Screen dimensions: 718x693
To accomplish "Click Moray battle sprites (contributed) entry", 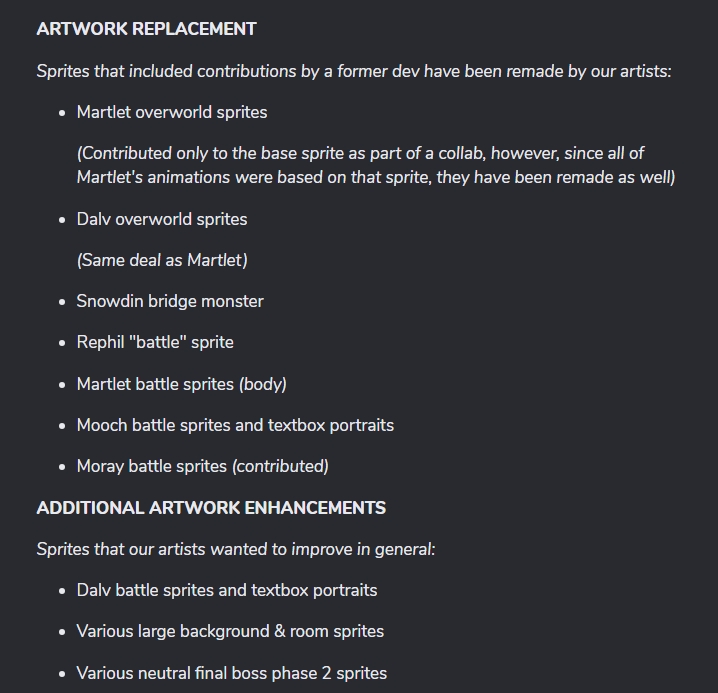I will coord(202,466).
